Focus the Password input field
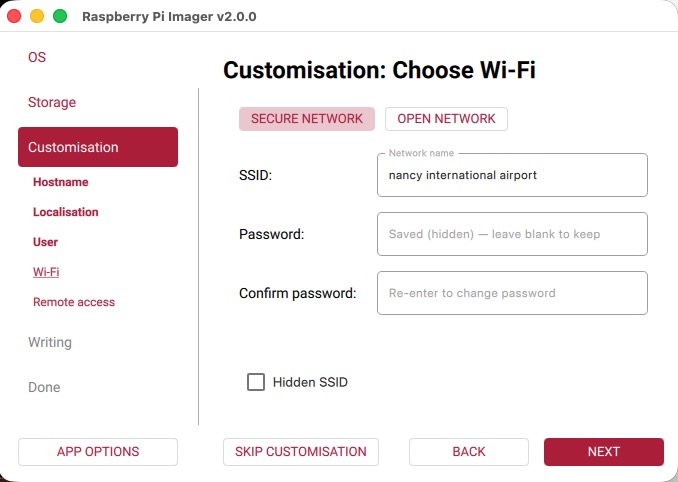The width and height of the screenshot is (678, 482). pos(512,234)
